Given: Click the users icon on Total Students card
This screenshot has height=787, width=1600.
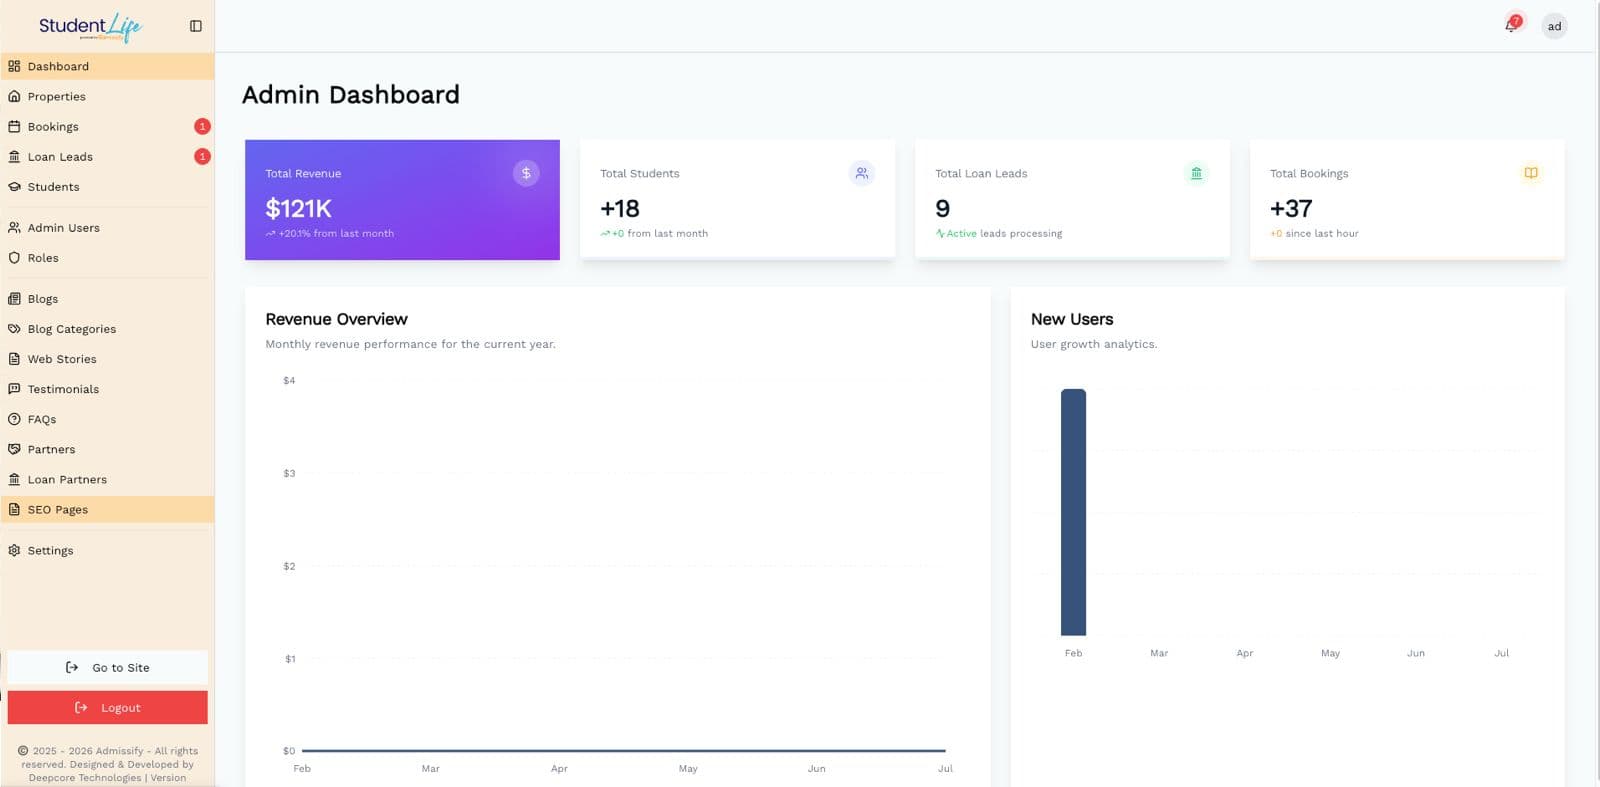Looking at the screenshot, I should [x=861, y=173].
